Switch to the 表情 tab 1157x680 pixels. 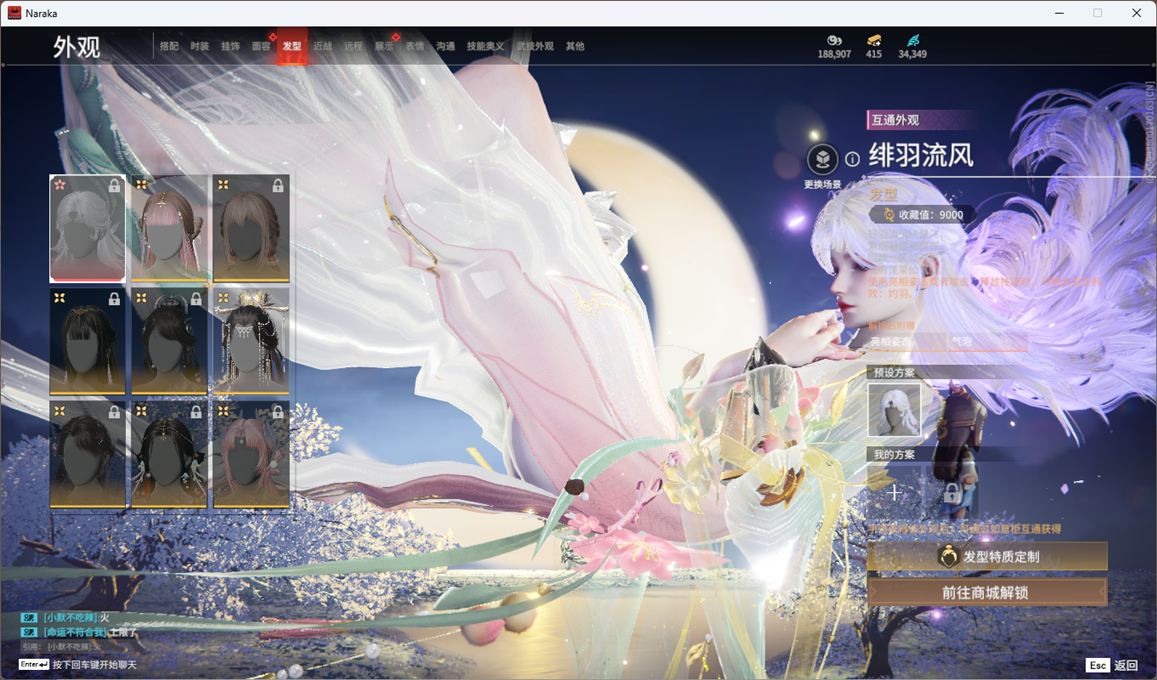(415, 46)
